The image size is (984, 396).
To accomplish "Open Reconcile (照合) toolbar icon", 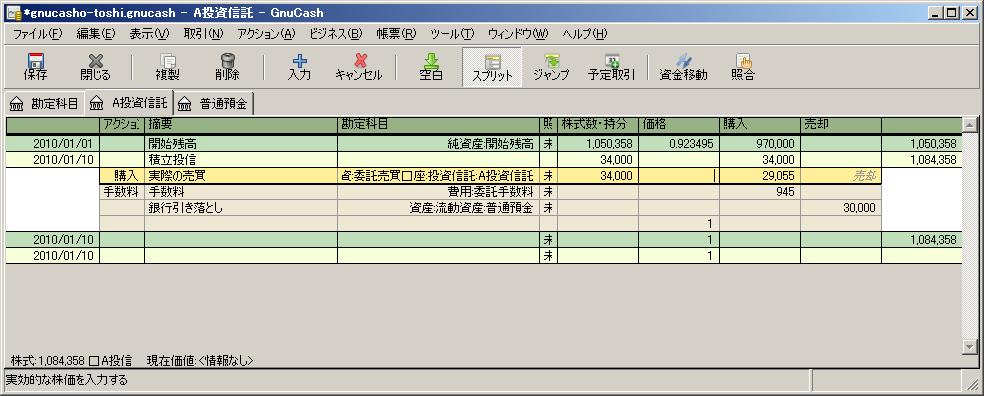I will [x=743, y=67].
